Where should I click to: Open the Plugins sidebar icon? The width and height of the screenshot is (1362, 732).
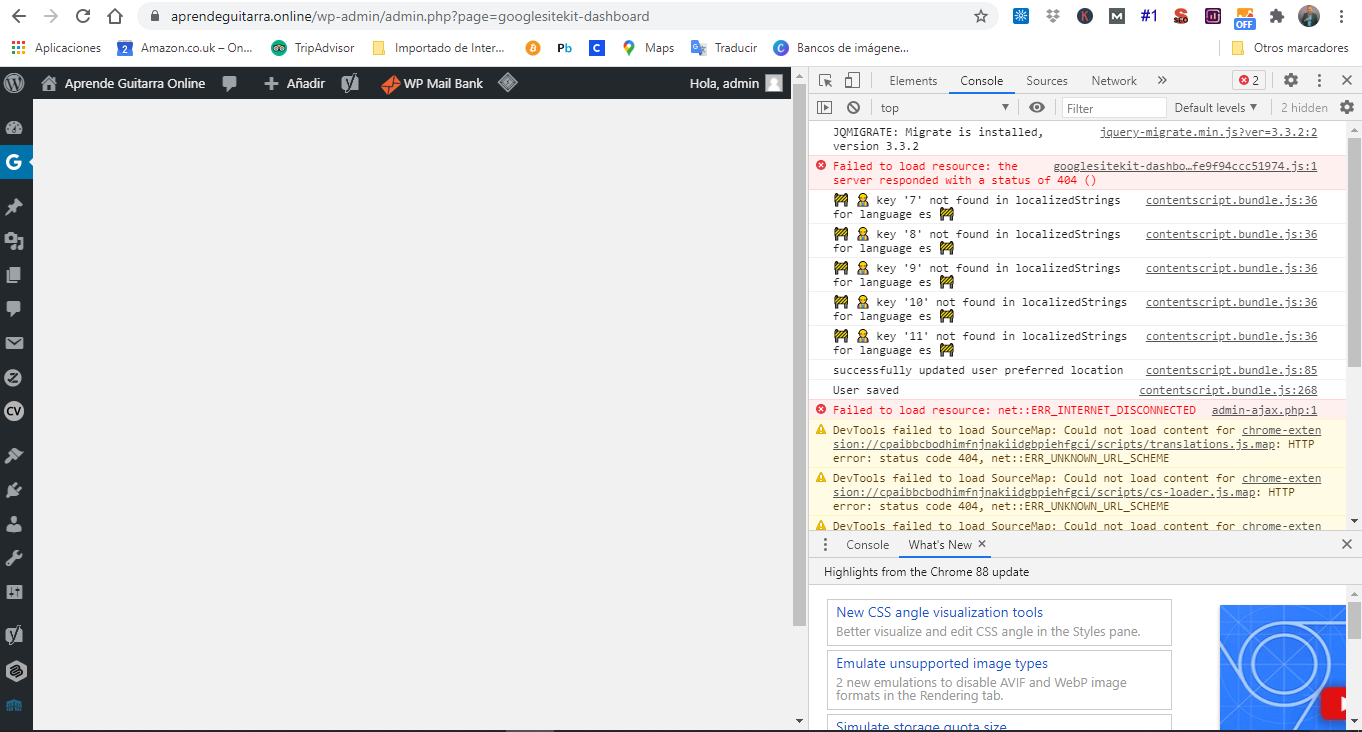14,490
